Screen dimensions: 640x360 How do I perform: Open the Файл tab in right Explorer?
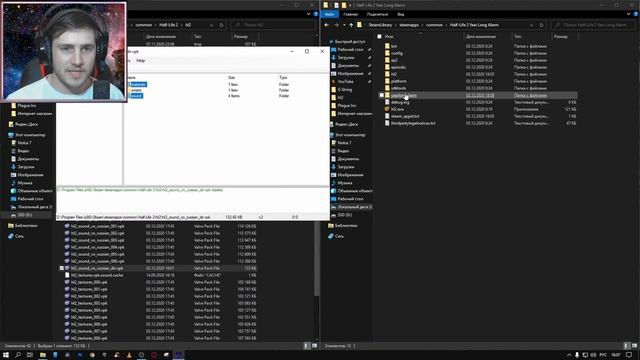(330, 14)
